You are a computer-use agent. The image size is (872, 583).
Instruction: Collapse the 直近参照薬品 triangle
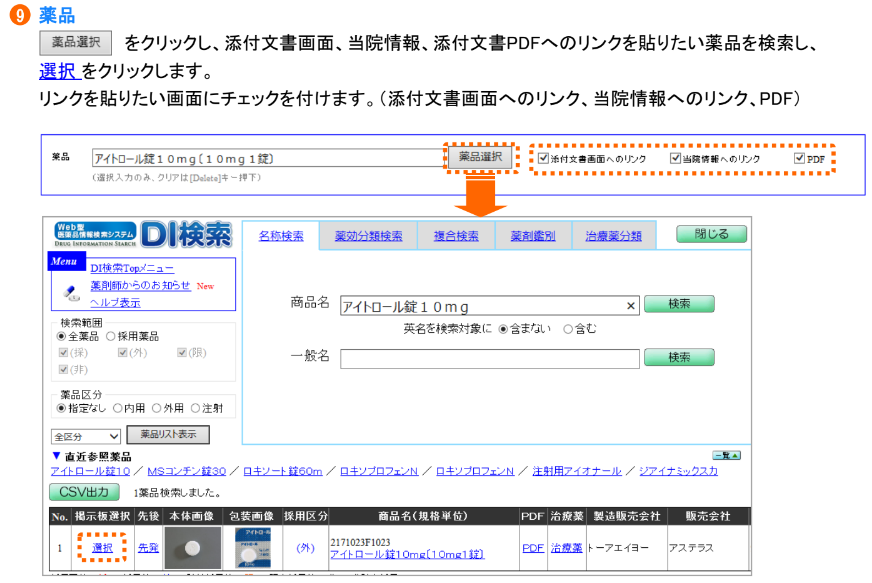(56, 456)
